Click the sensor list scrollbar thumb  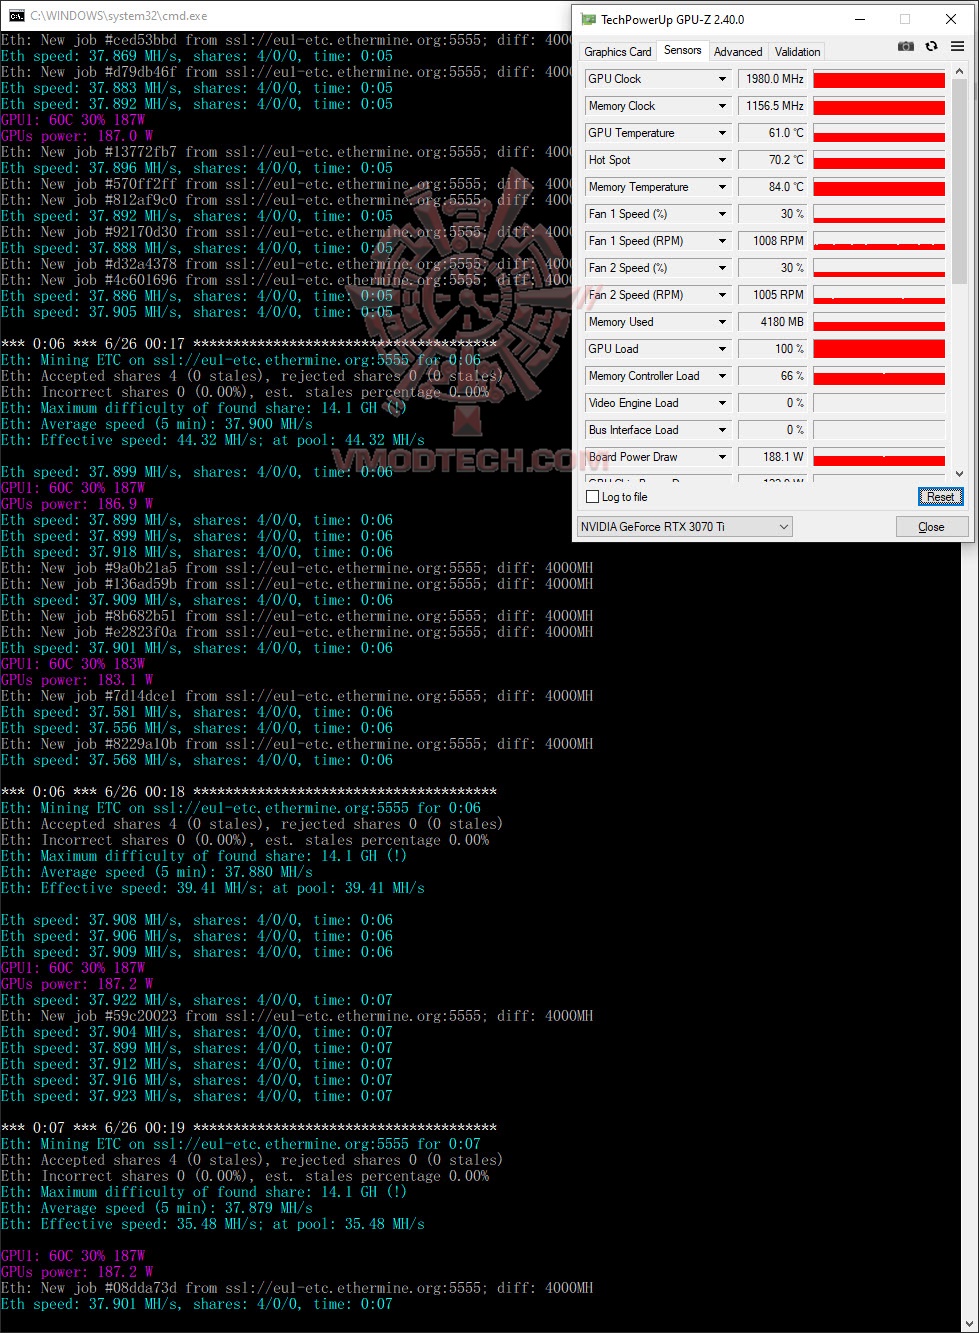click(x=960, y=181)
